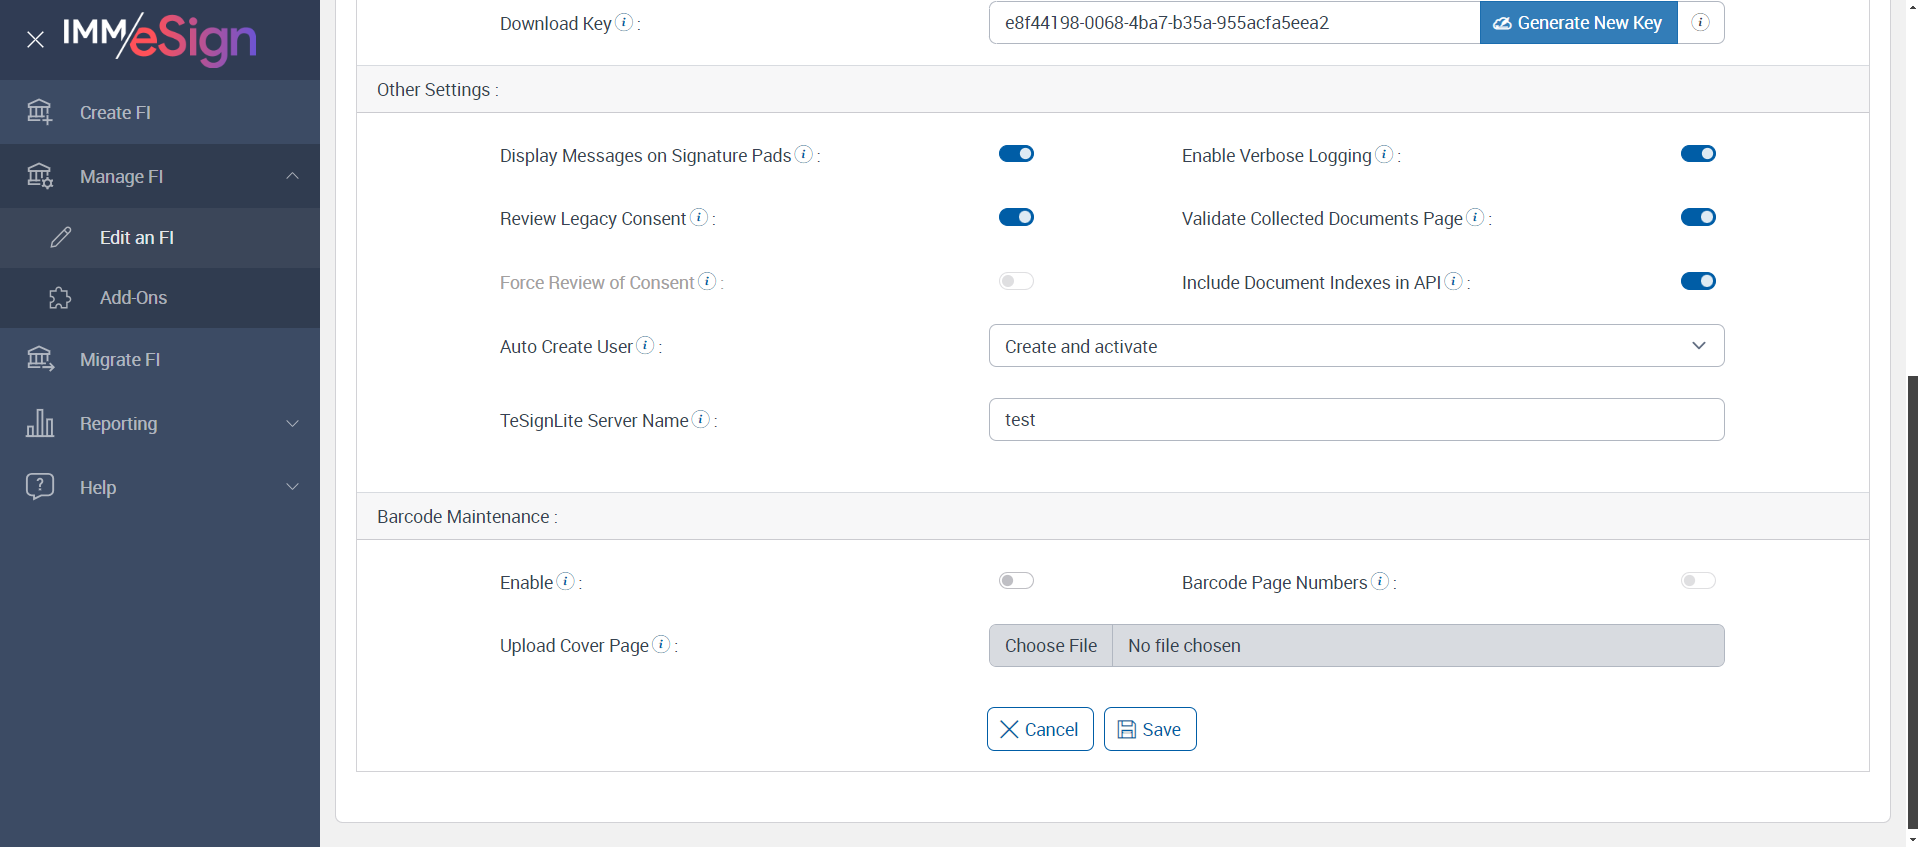Go to Migrate FI in sidebar
The height and width of the screenshot is (847, 1920).
[120, 360]
